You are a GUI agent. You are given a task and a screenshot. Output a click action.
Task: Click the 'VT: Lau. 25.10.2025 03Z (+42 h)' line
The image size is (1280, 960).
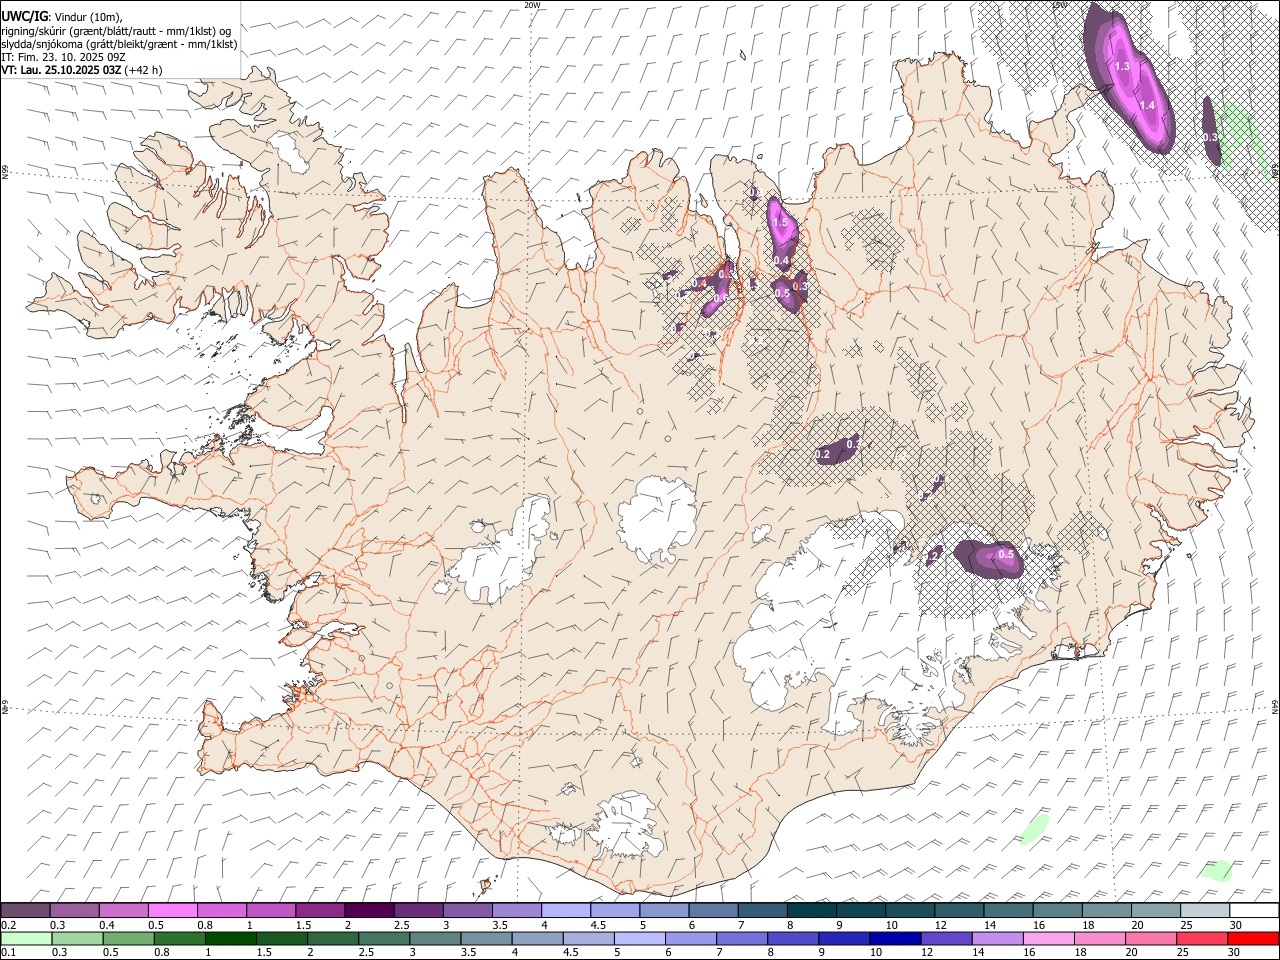[82, 70]
